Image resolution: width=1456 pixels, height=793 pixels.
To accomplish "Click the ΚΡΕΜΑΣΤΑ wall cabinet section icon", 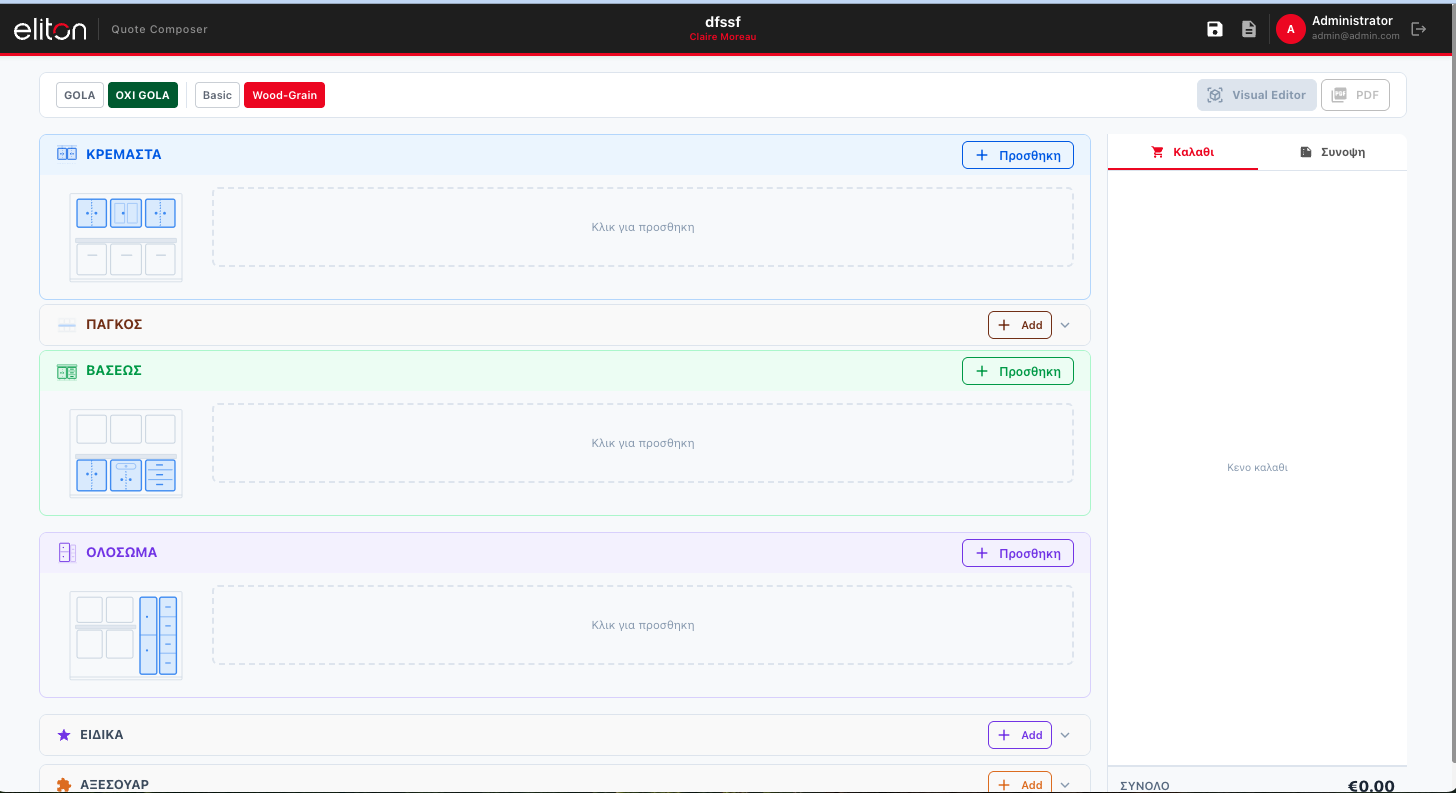I will tap(67, 154).
